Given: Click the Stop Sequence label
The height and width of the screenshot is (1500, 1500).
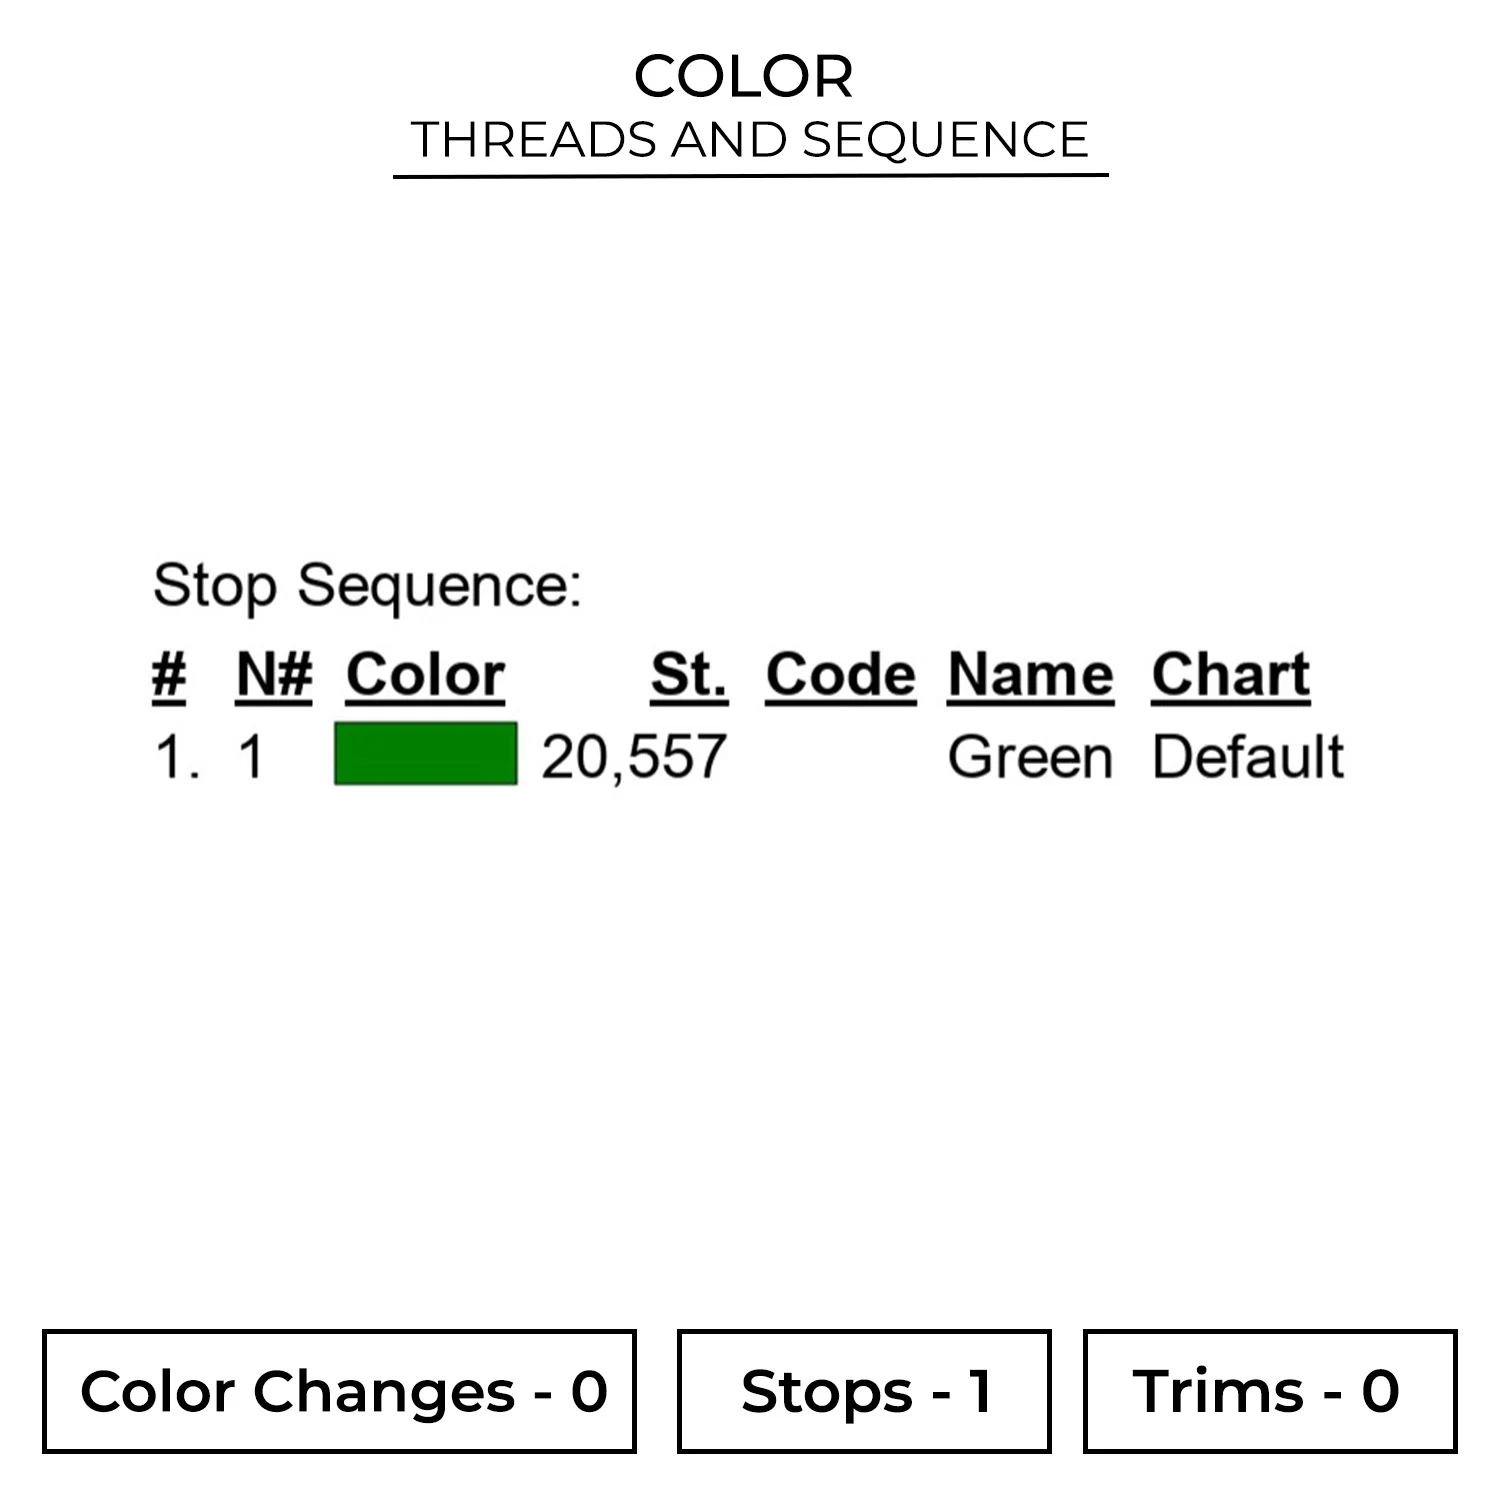Looking at the screenshot, I should pos(367,586).
